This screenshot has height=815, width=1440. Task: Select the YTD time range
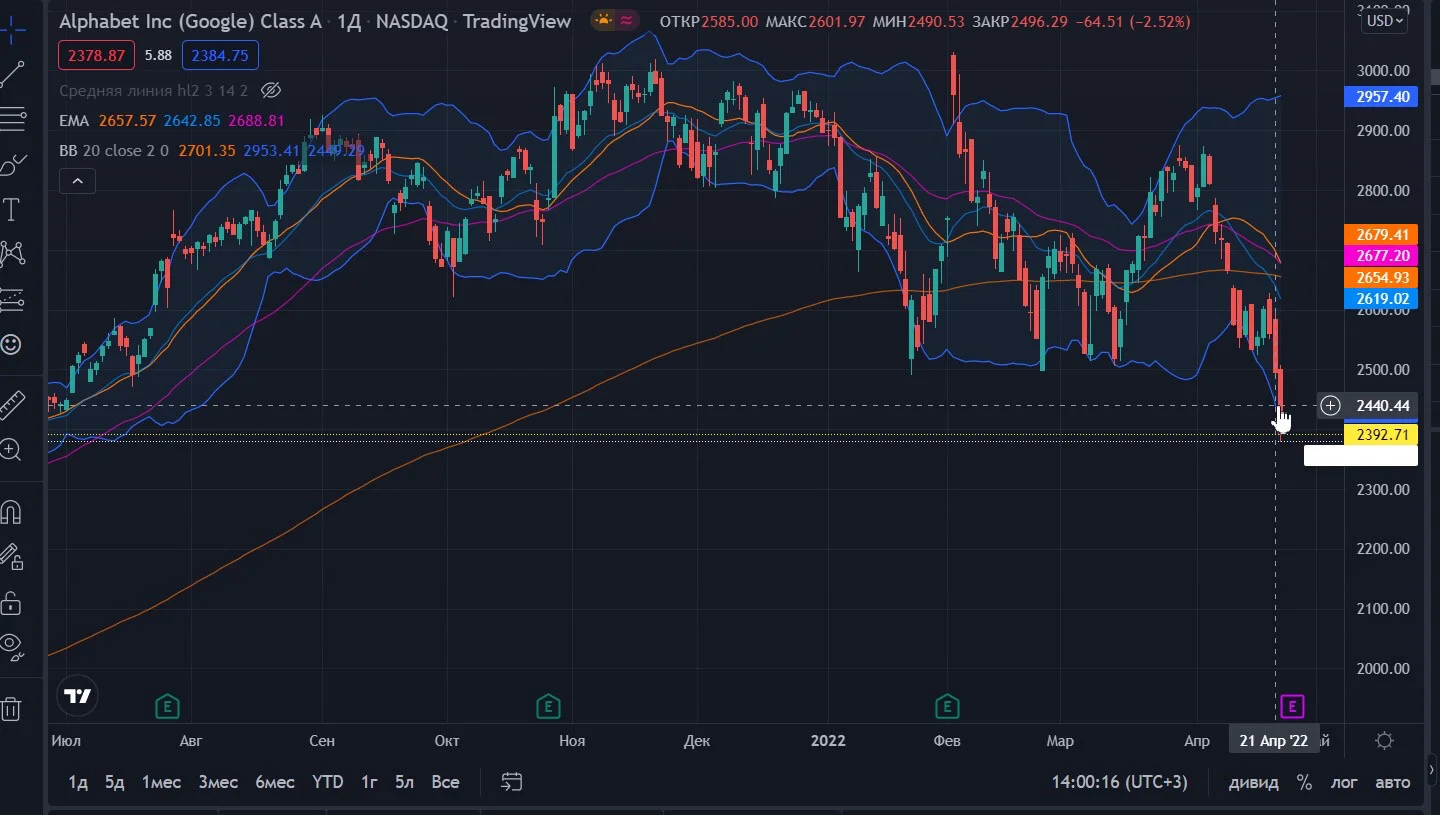coord(327,782)
